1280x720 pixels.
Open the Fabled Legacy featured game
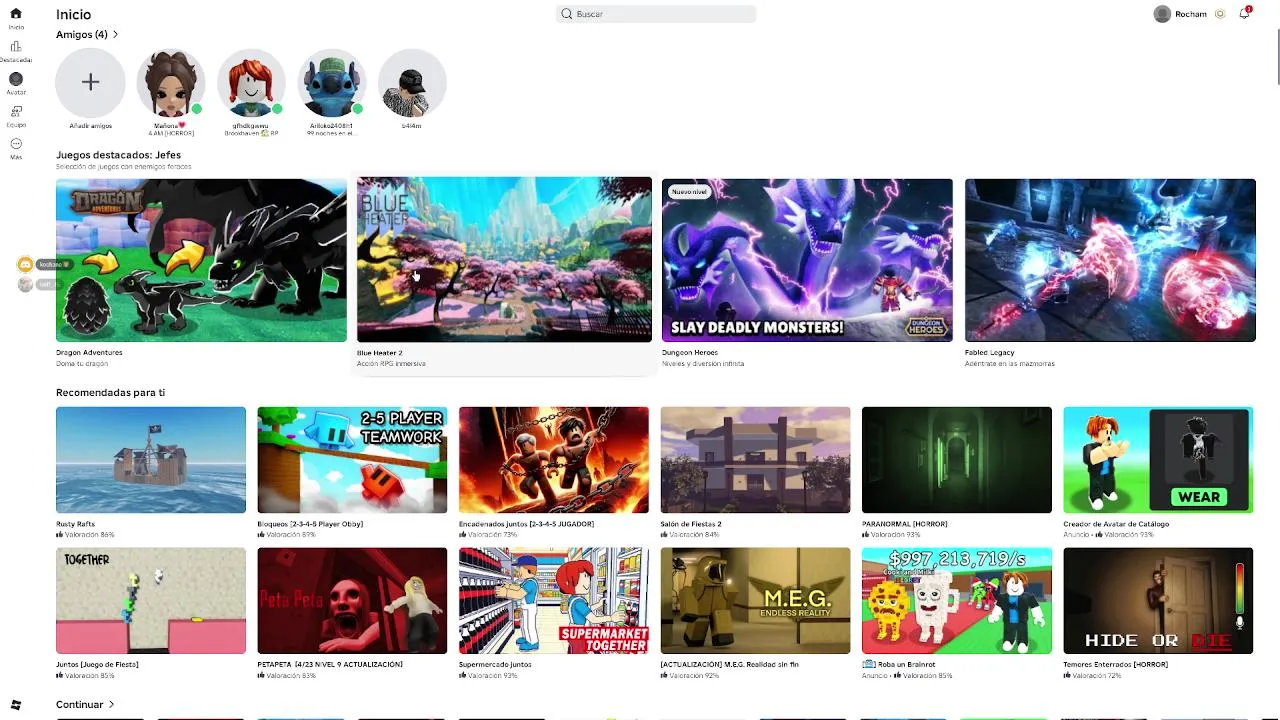tap(1110, 260)
